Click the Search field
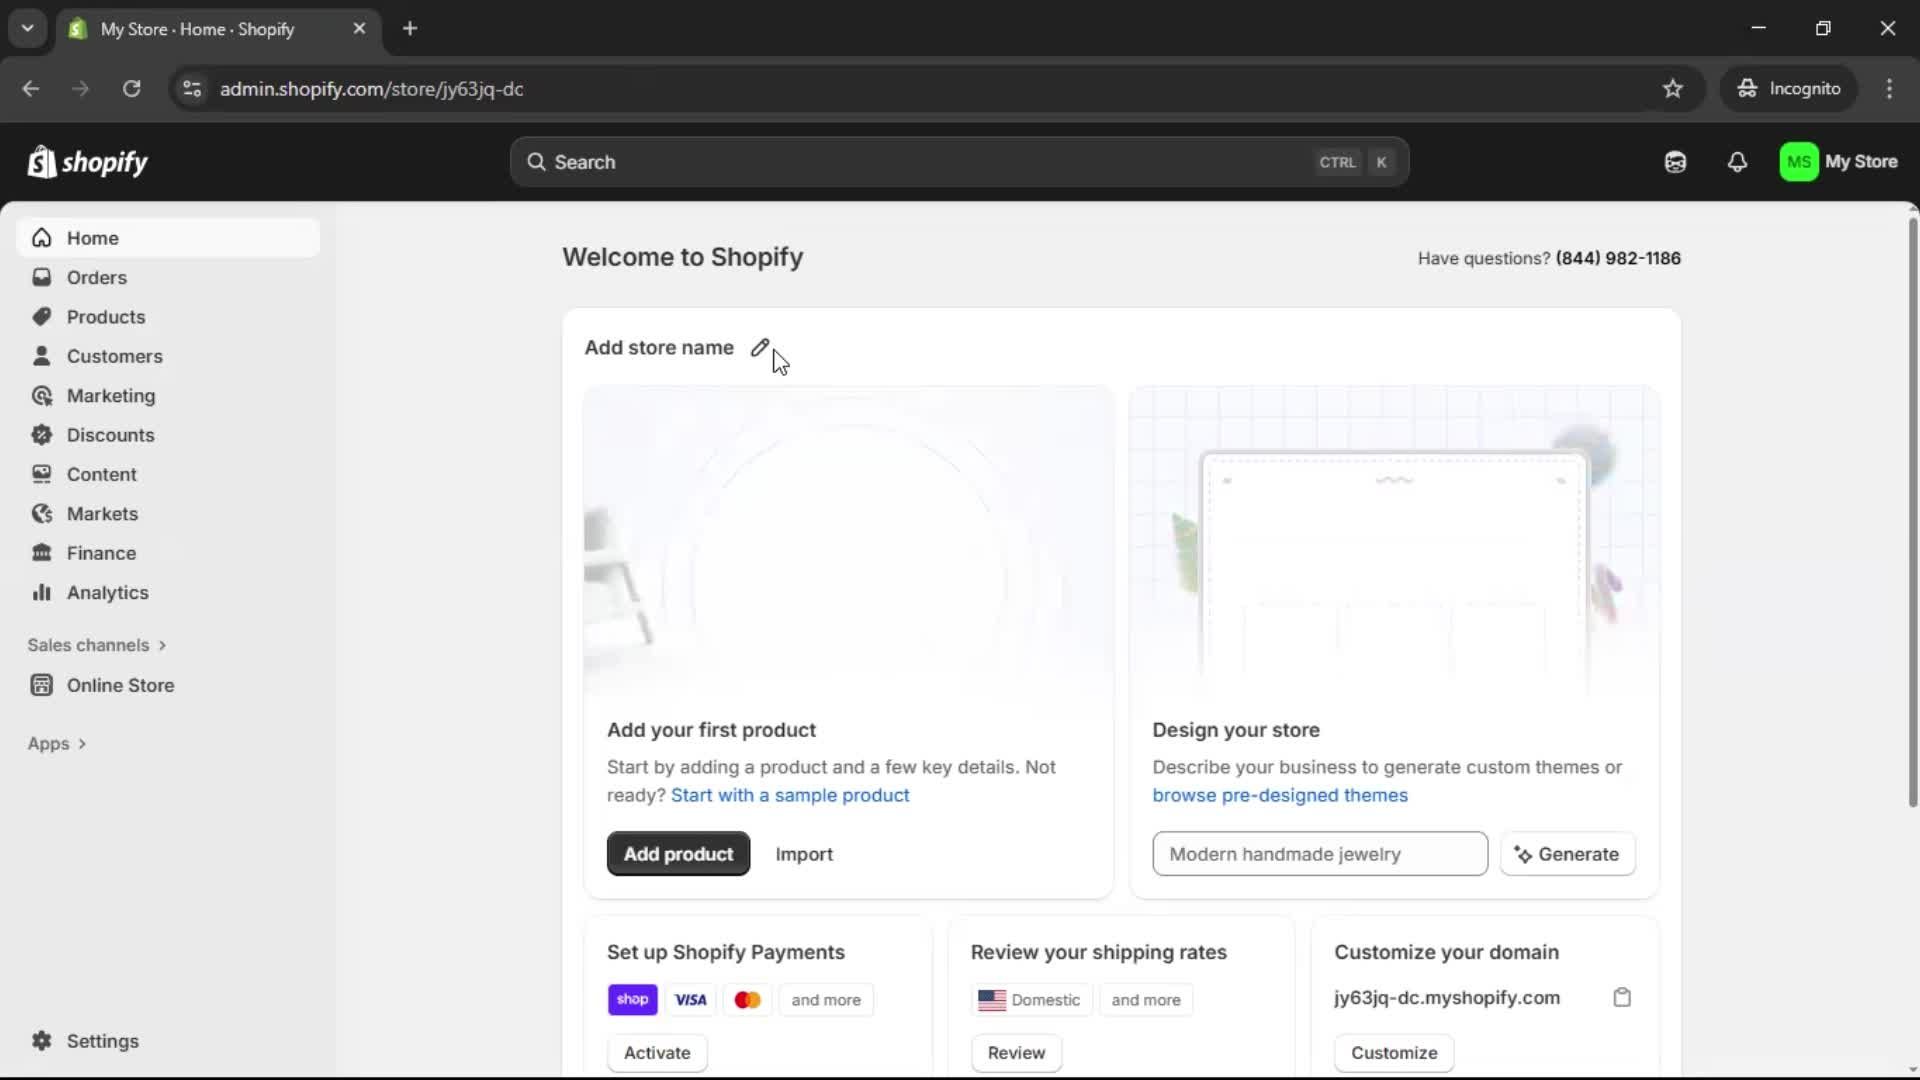 click(959, 162)
